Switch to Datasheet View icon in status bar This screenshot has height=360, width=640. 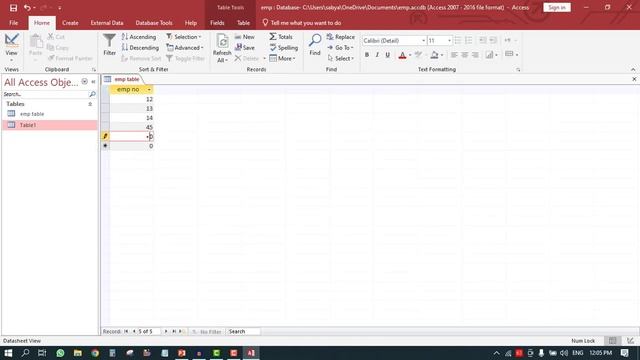point(612,341)
